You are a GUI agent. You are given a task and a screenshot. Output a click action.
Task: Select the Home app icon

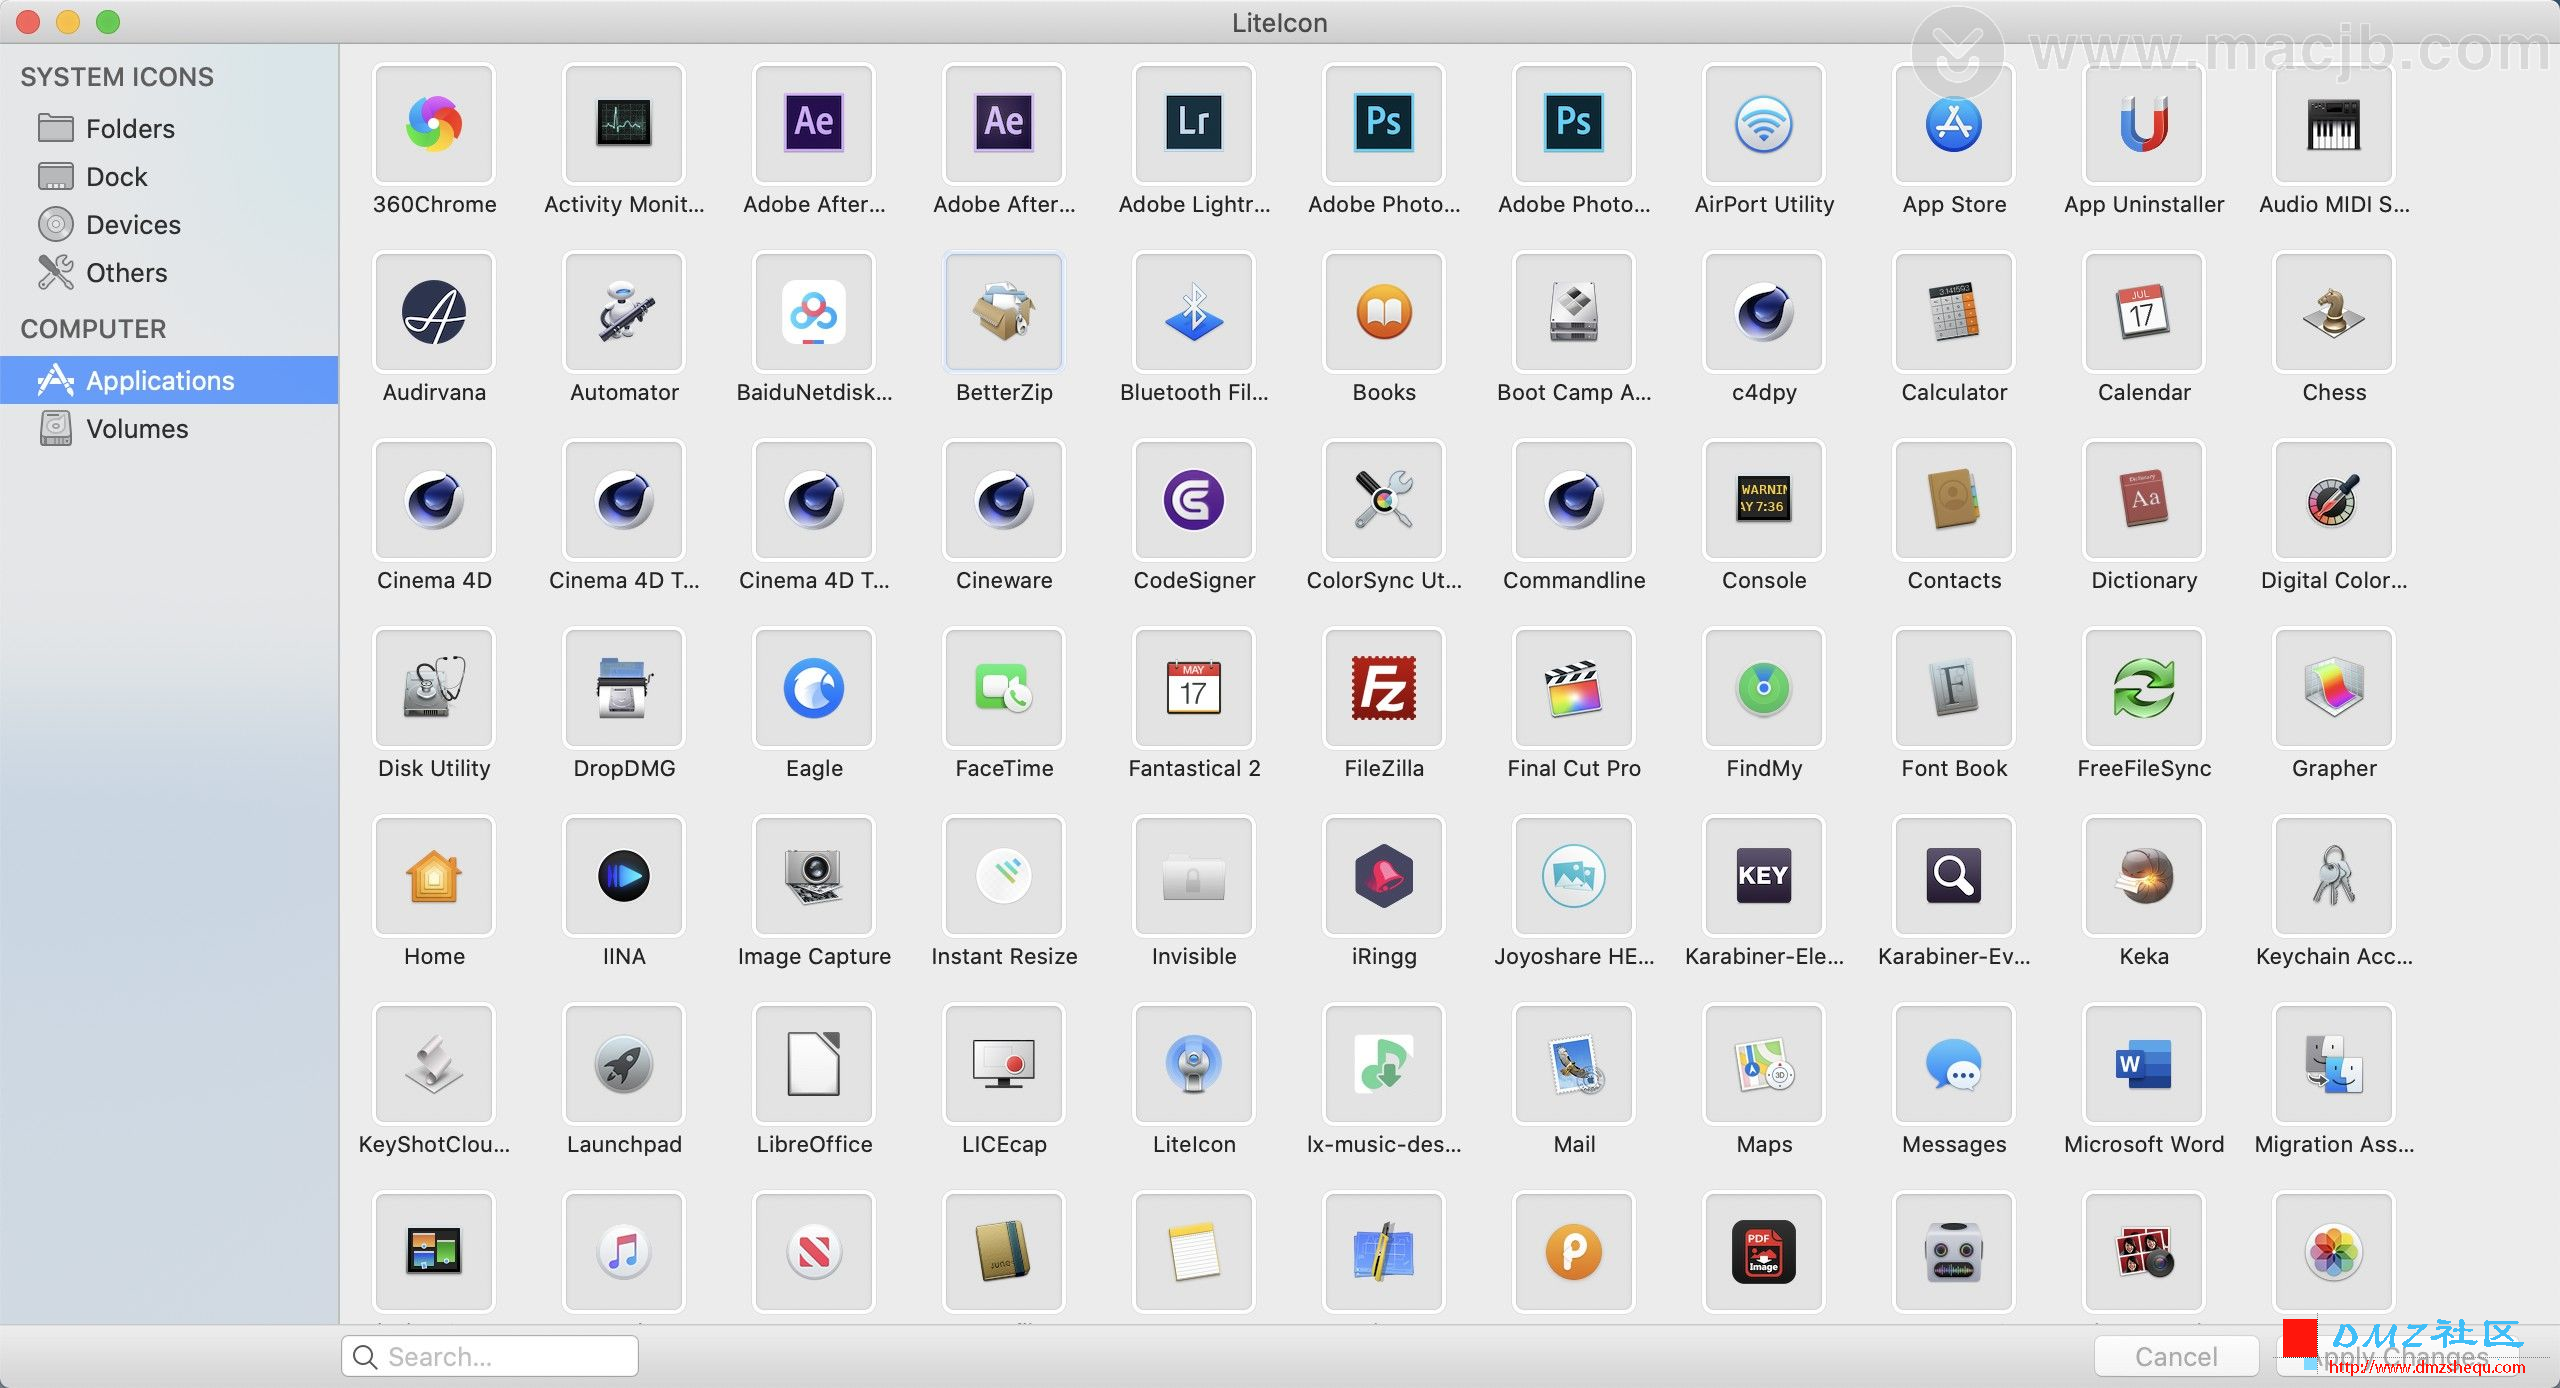(434, 876)
